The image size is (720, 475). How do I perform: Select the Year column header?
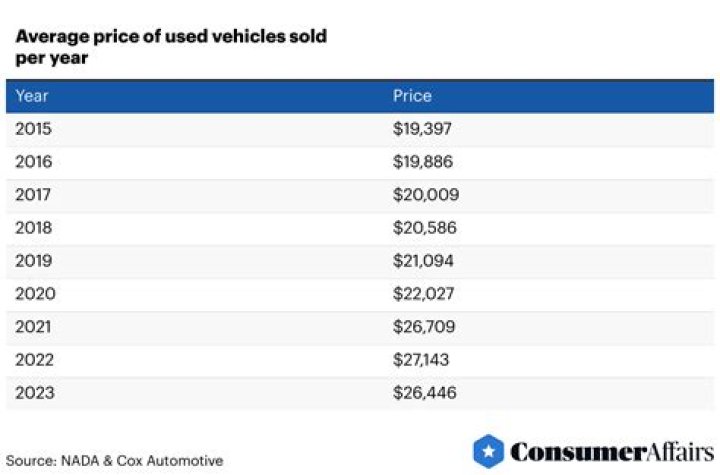[32, 96]
